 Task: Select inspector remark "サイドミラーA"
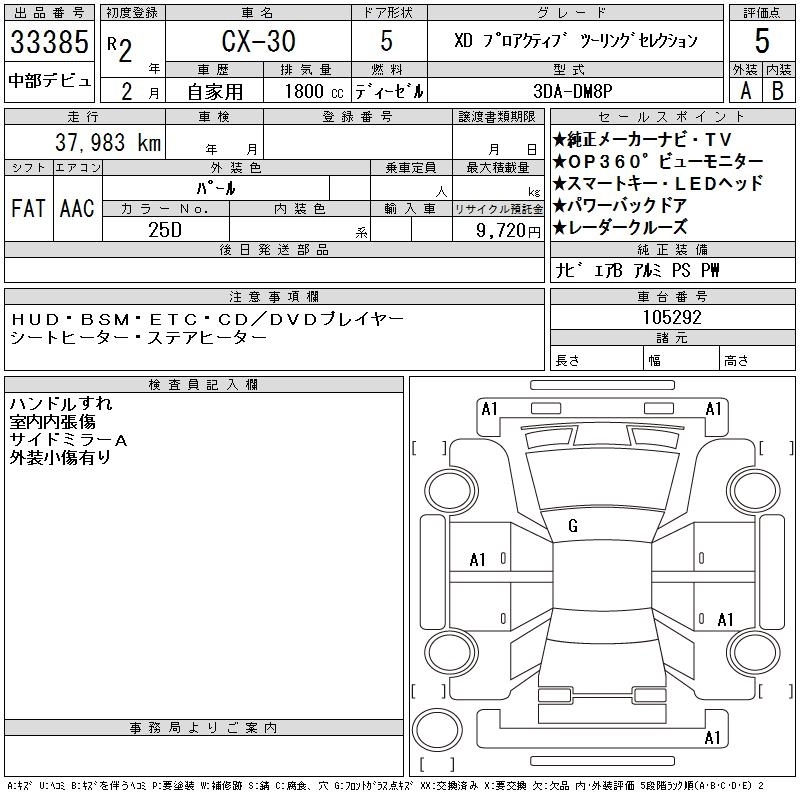click(68, 440)
